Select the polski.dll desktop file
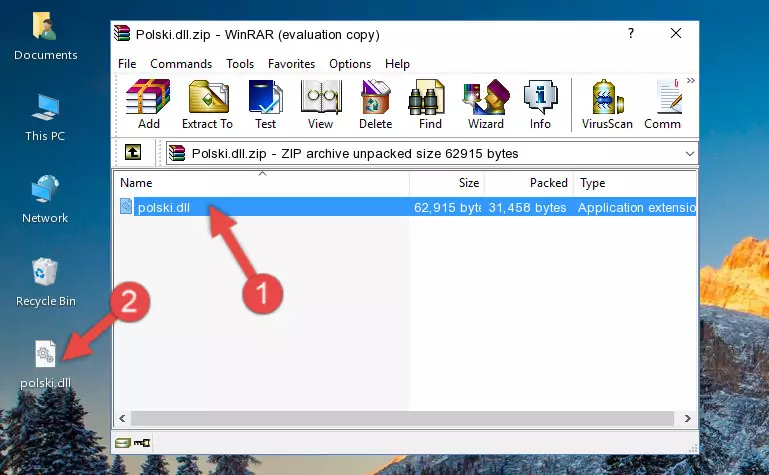The image size is (769, 475). [45, 365]
